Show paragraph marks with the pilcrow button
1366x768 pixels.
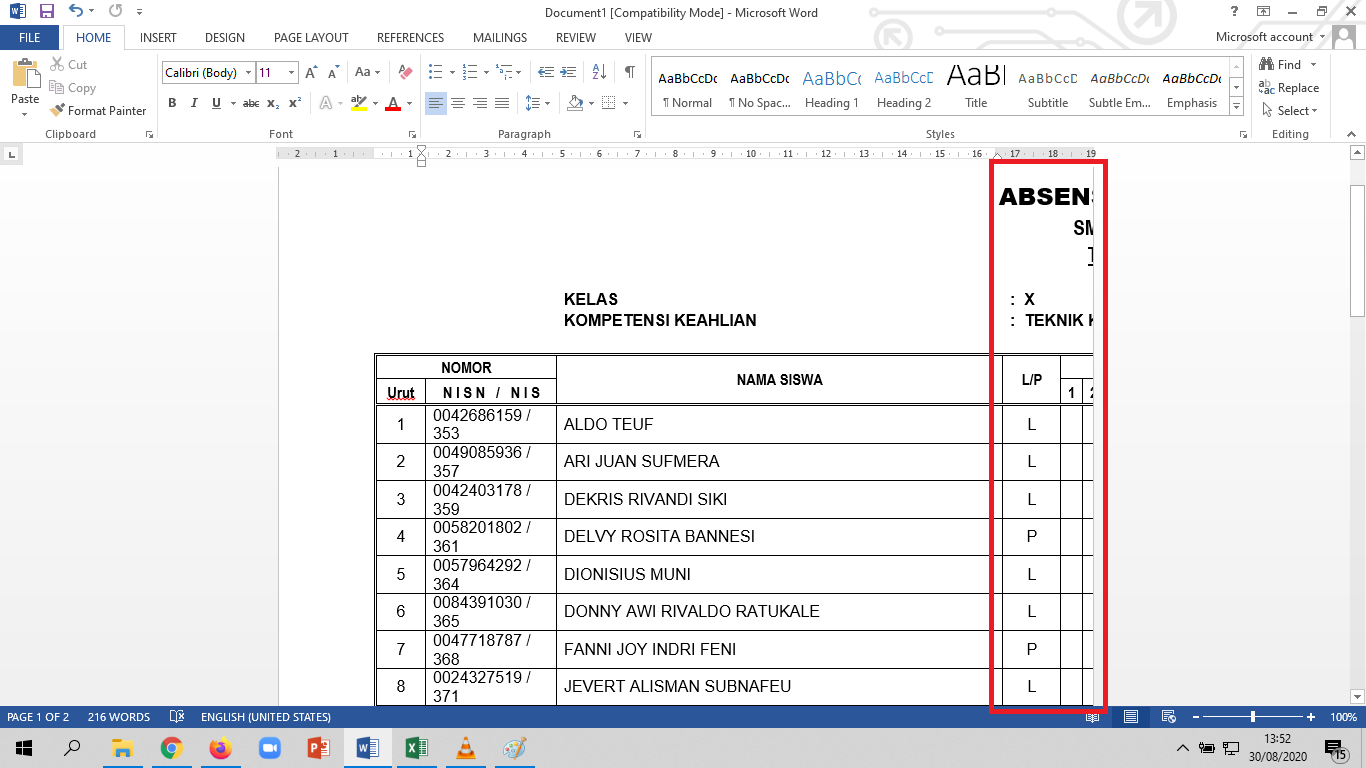pos(629,72)
